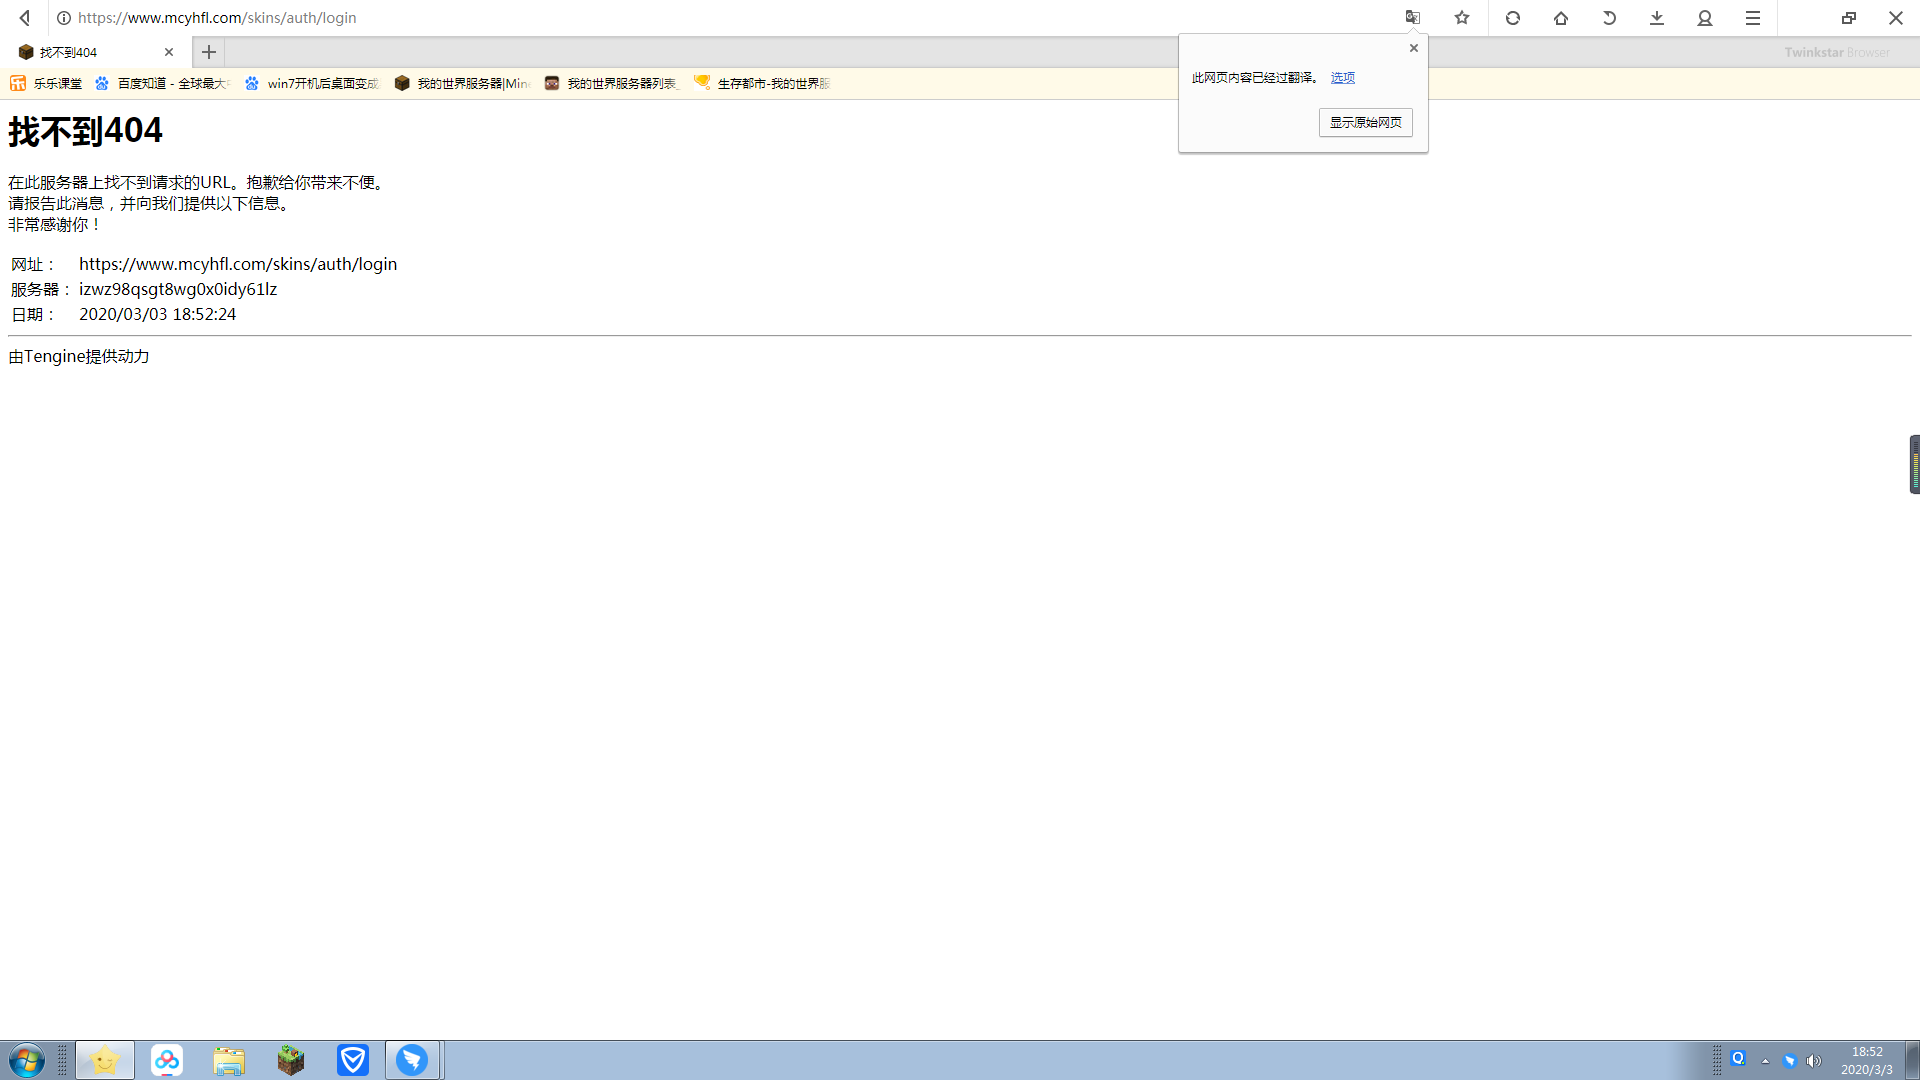
Task: Bookmark page with the star icon
Action: pyautogui.click(x=1462, y=17)
